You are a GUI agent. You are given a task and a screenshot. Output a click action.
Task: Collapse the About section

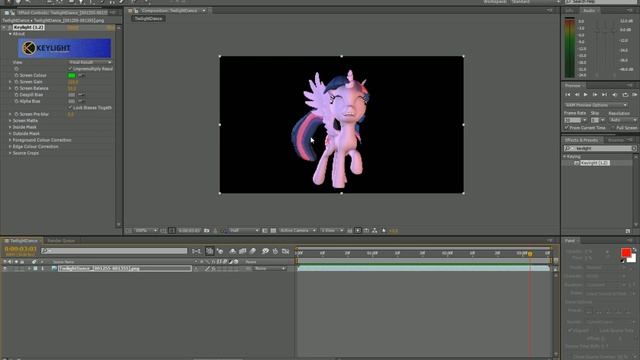pos(10,34)
